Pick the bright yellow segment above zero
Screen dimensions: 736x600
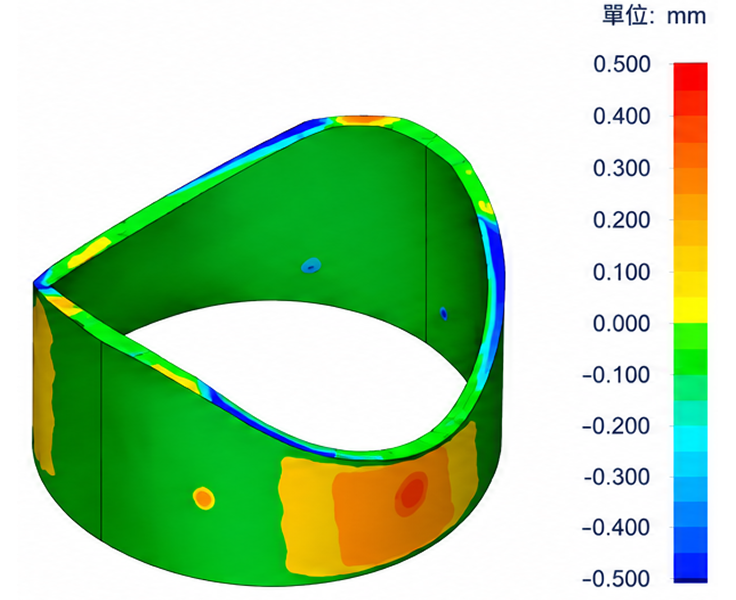690,310
